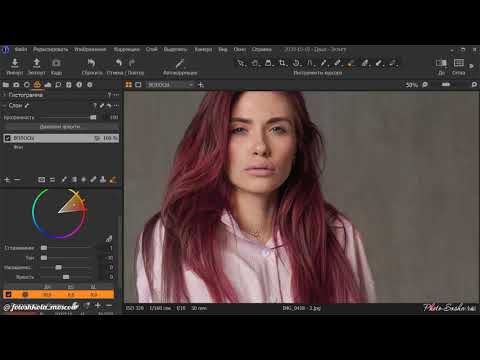Image resolution: width=480 pixels, height=360 pixels.
Task: Click the display mask icon in Layers toolbar
Action: (x=41, y=180)
